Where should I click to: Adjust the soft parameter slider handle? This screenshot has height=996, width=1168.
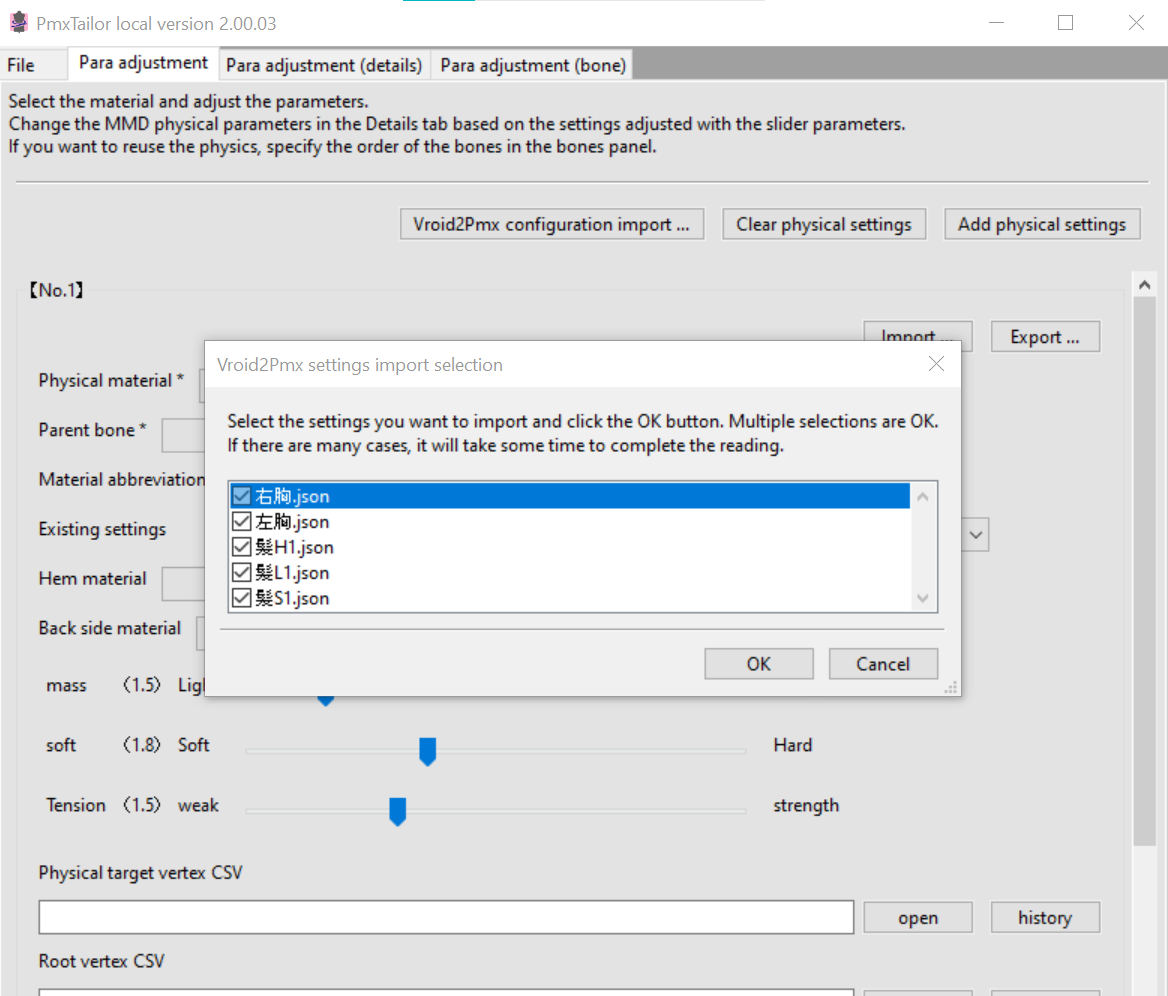(428, 752)
